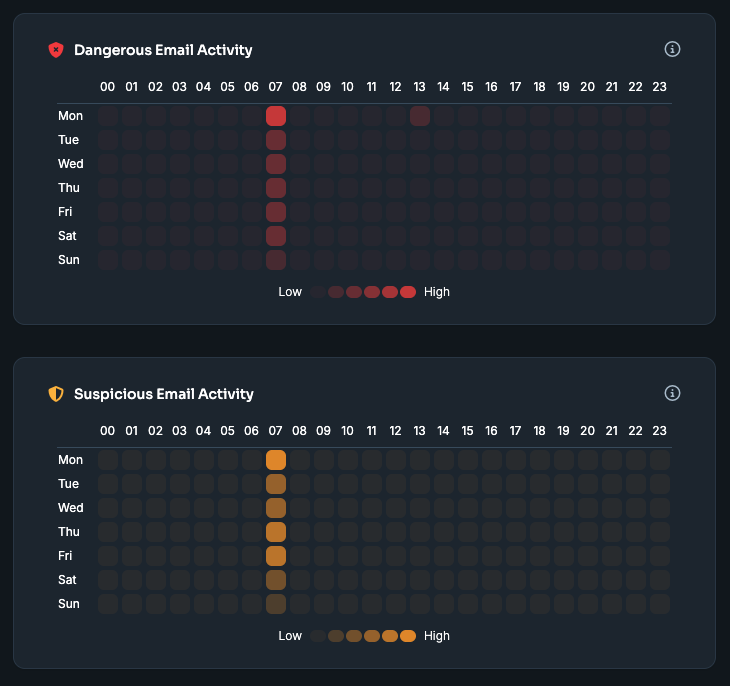This screenshot has height=686, width=730.
Task: Click the 07 hour header in Dangerous heatmap
Action: 275,87
